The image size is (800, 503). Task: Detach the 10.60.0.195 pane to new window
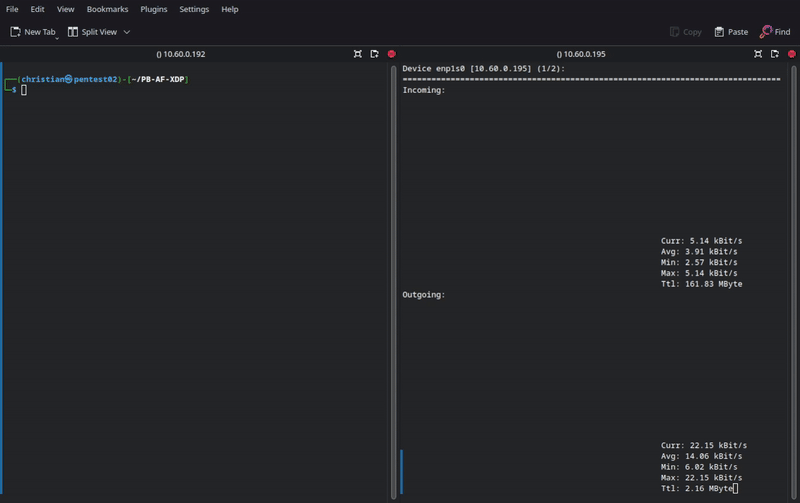(x=775, y=54)
